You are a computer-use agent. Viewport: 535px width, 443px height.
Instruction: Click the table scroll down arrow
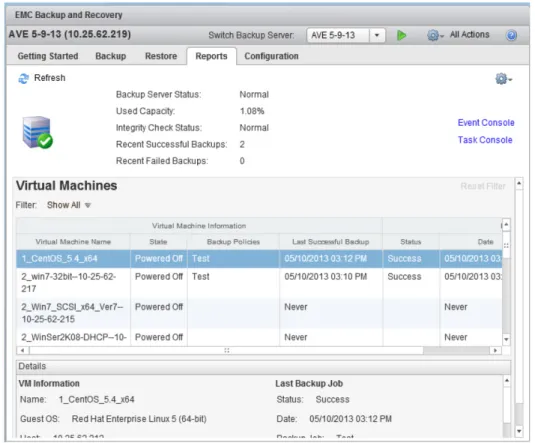click(506, 339)
